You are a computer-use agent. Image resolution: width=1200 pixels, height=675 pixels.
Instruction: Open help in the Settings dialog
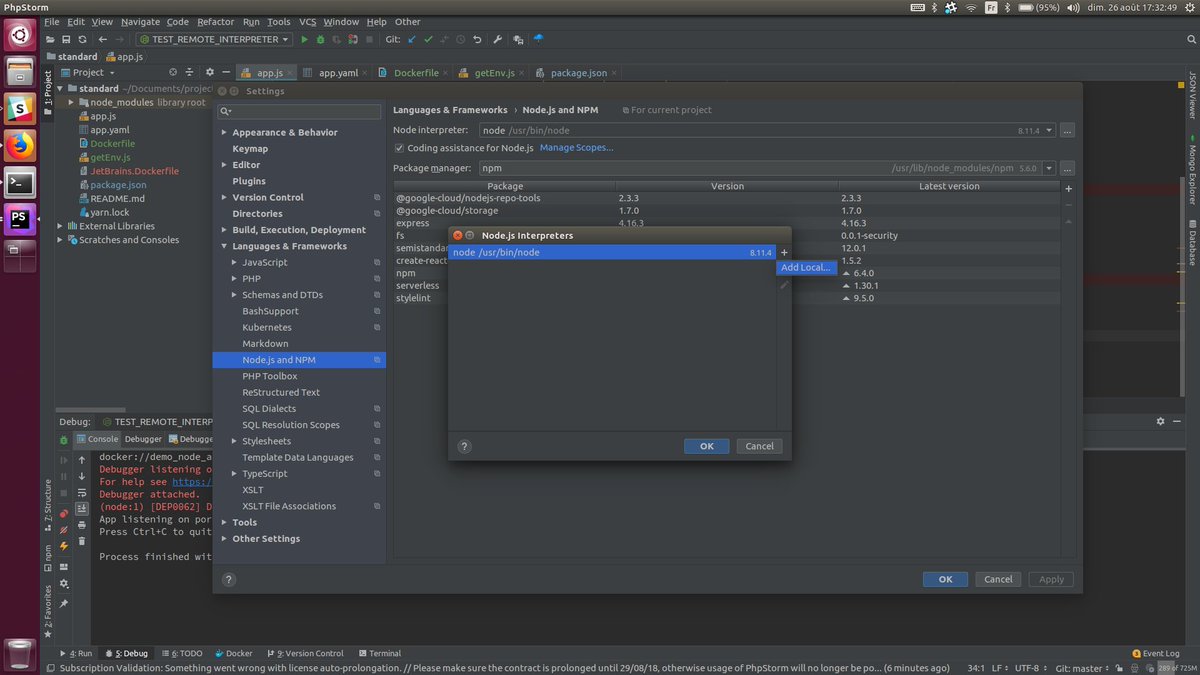(229, 579)
